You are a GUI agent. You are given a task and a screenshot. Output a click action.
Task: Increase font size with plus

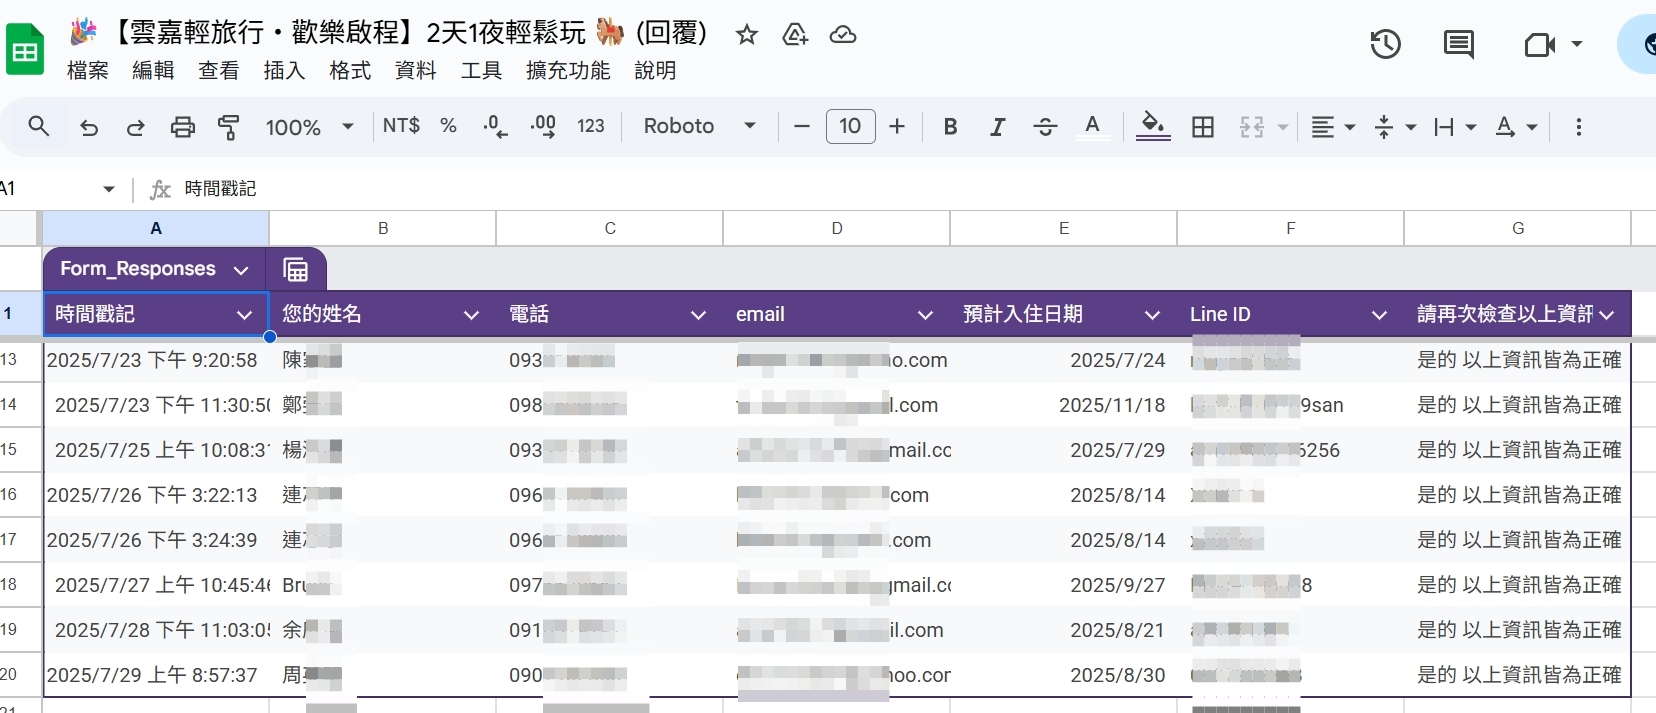[x=897, y=126]
